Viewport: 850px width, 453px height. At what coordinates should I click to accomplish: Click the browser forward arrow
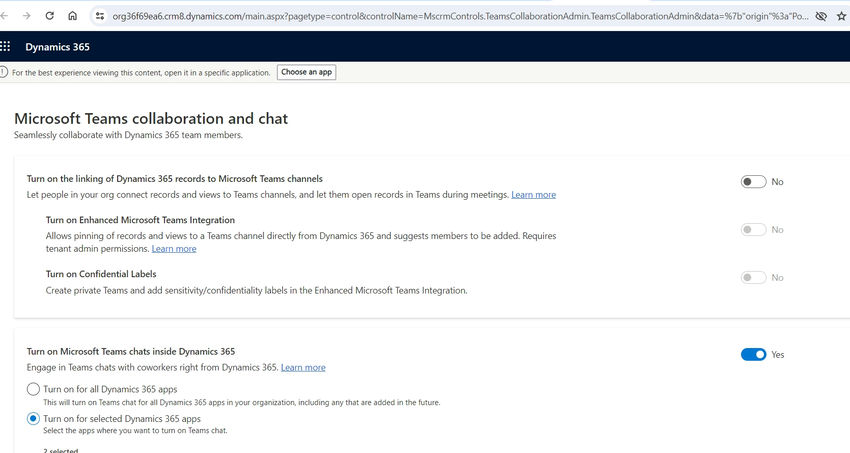pos(26,16)
